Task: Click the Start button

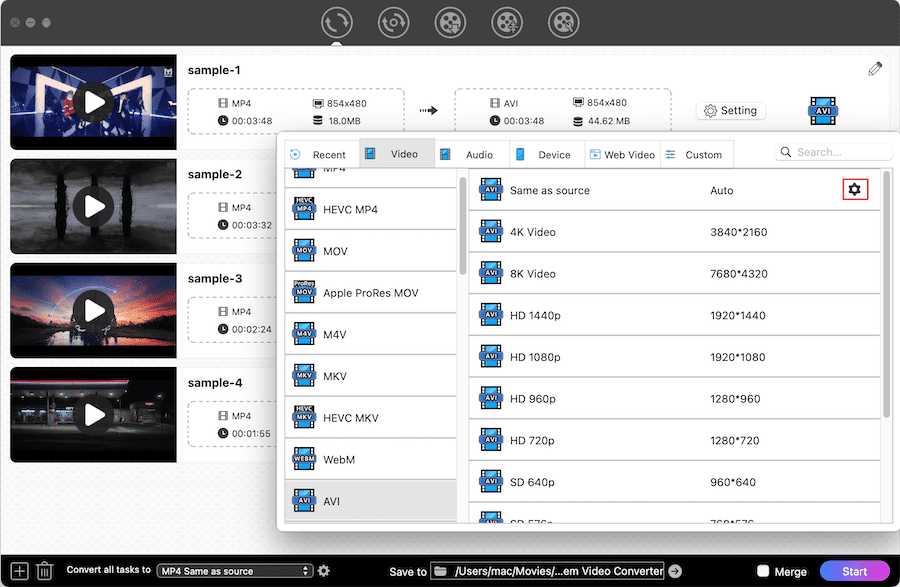Action: (855, 572)
